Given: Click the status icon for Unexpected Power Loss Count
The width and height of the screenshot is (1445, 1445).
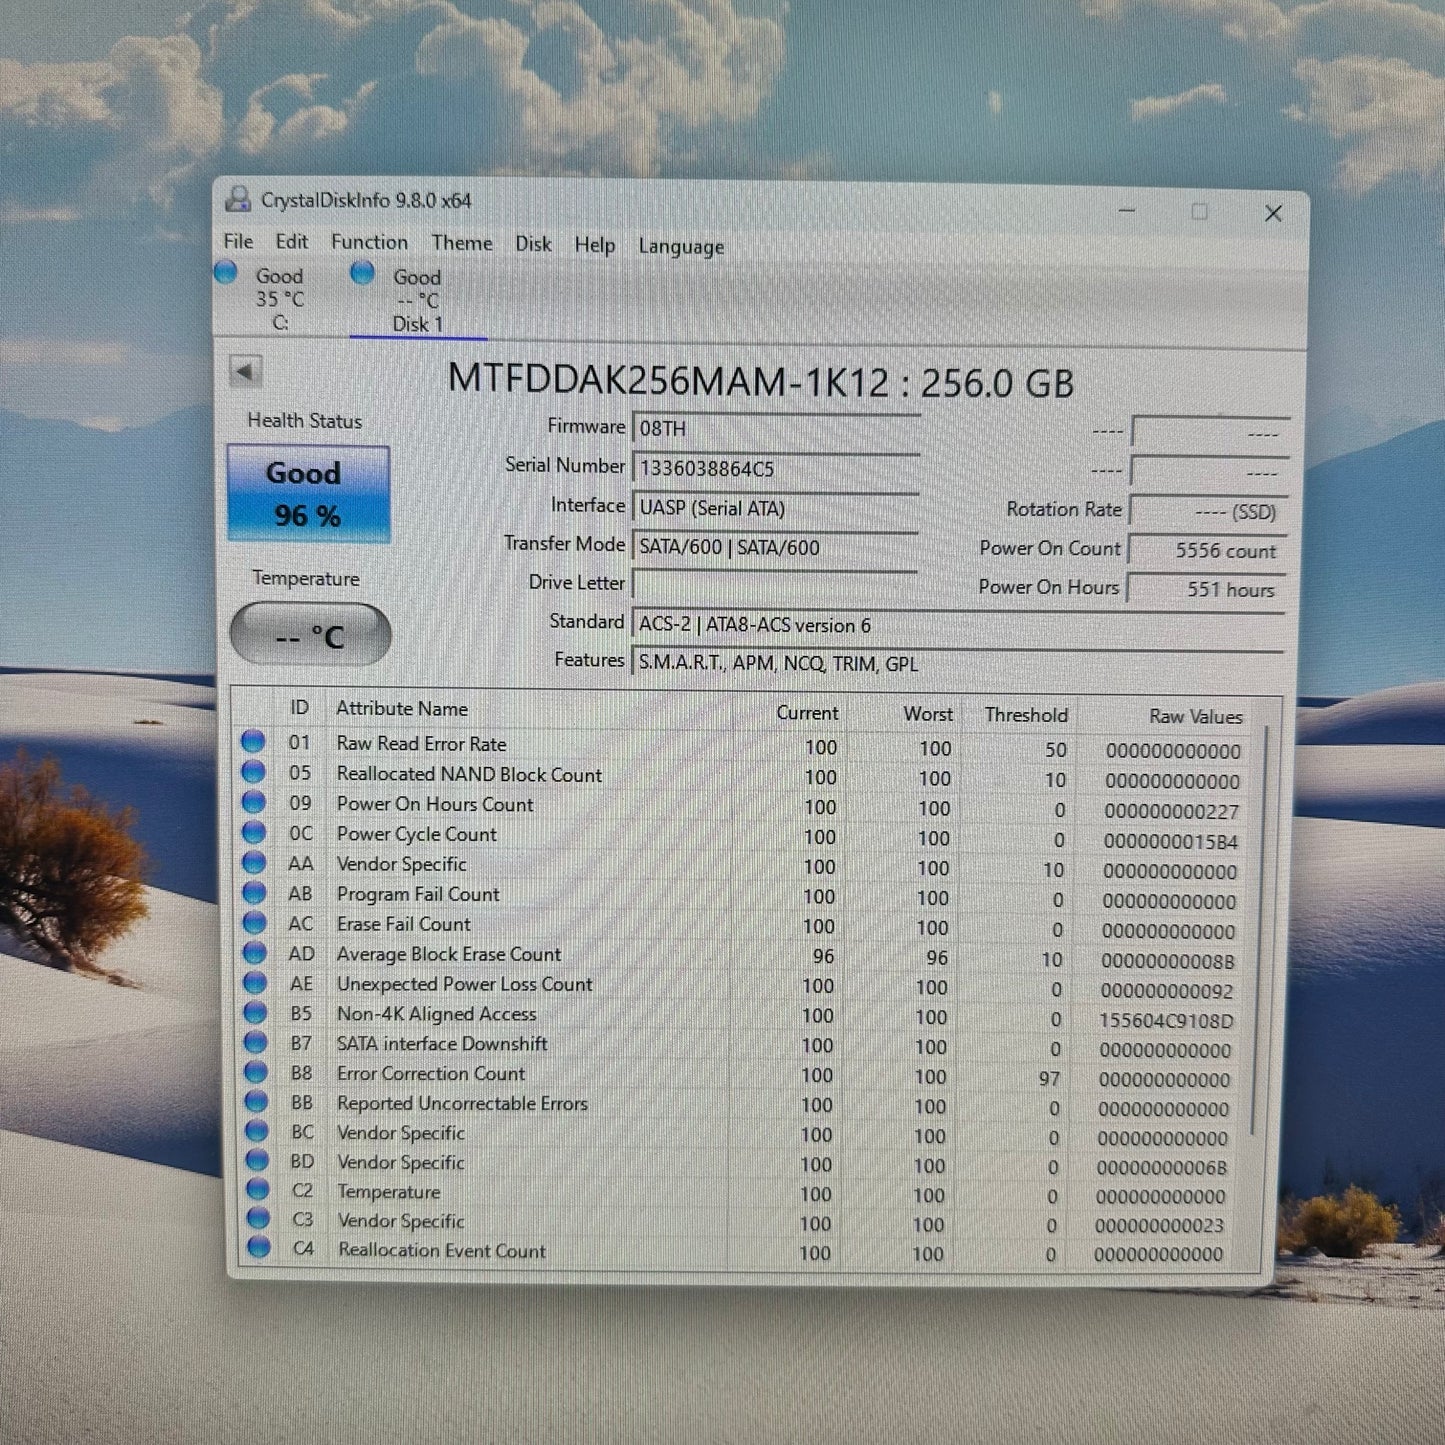Looking at the screenshot, I should coord(255,981).
